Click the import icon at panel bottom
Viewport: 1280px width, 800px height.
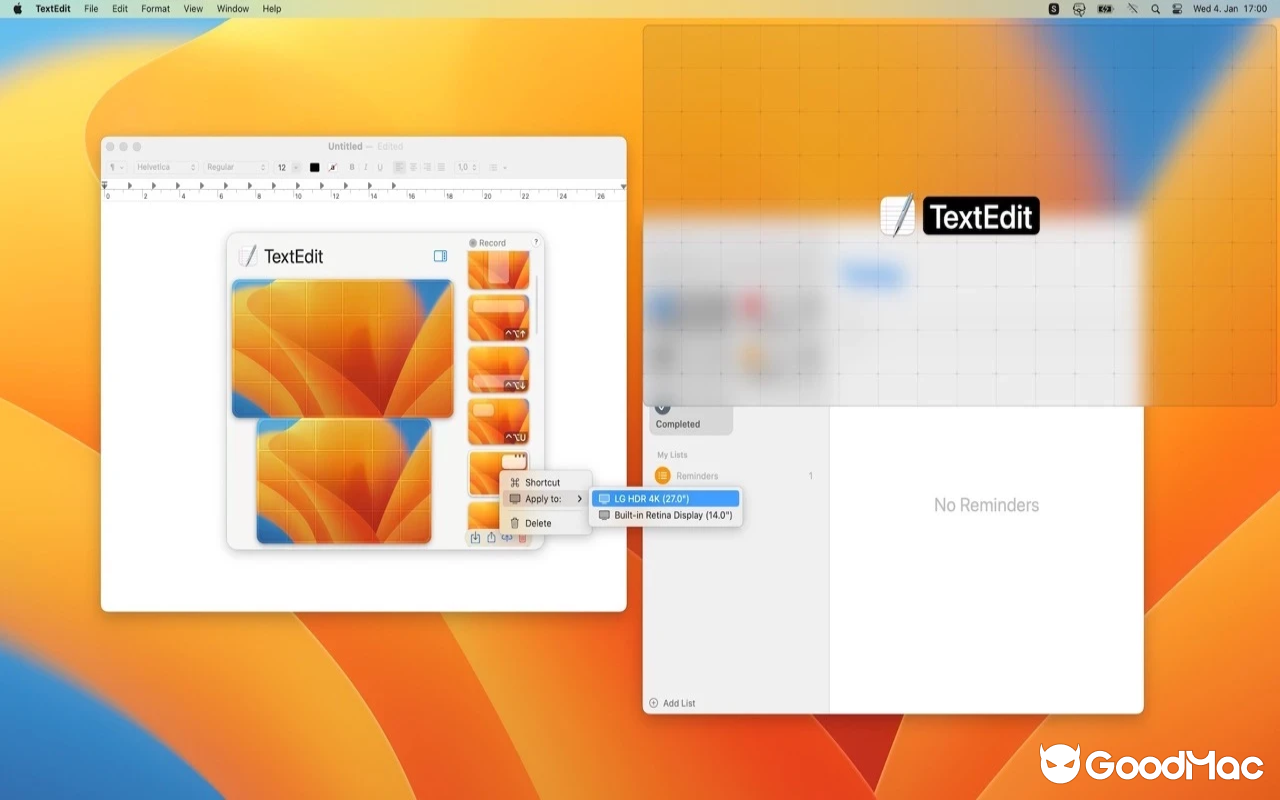[476, 538]
